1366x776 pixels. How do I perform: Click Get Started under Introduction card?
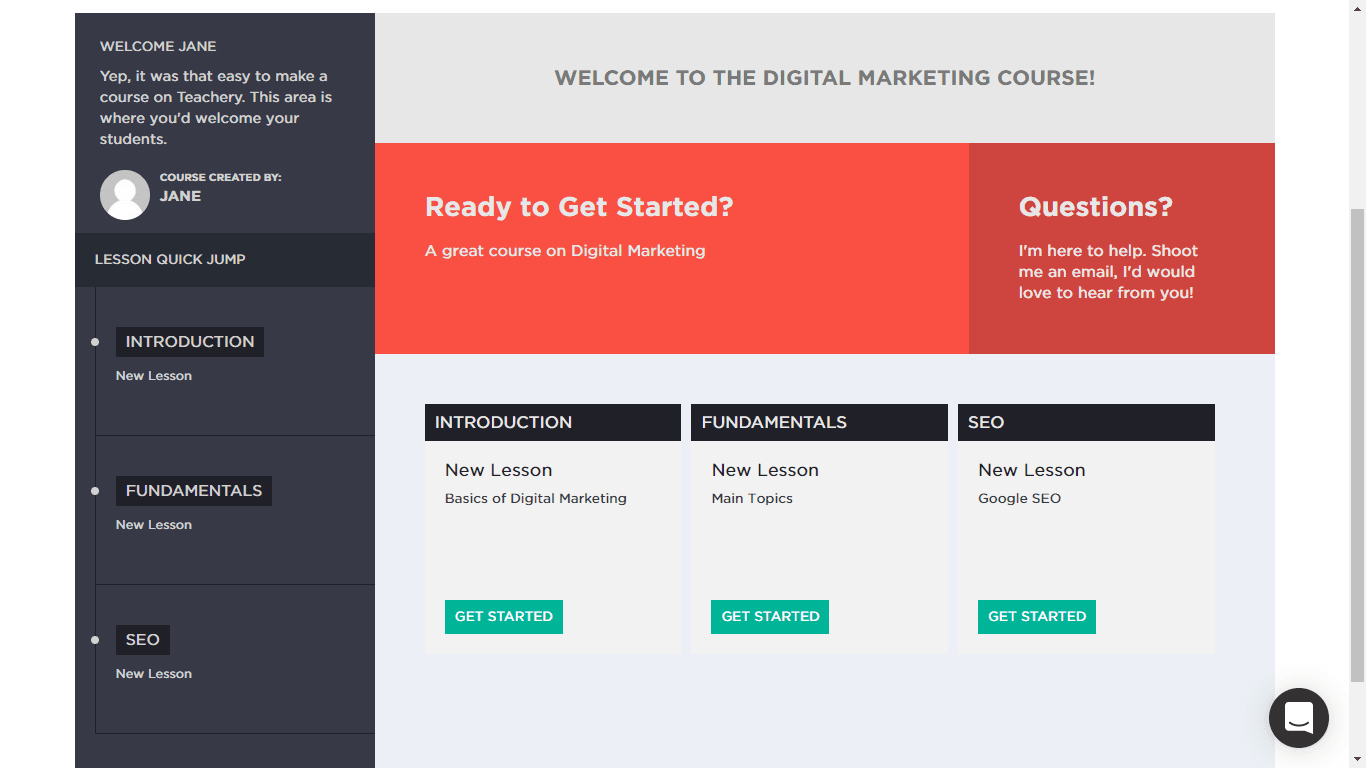(504, 617)
